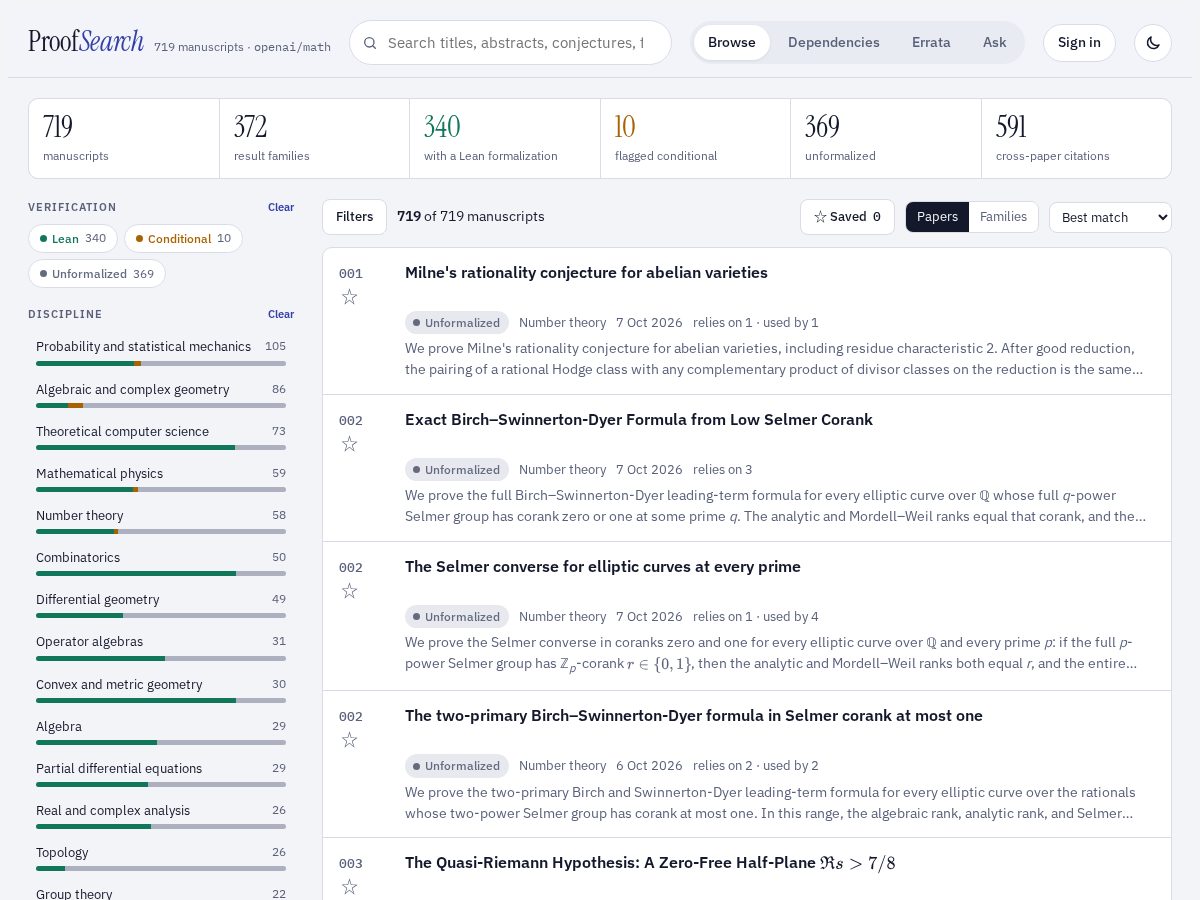Open Milne's rationality conjecture title
The width and height of the screenshot is (1200, 900).
(586, 273)
